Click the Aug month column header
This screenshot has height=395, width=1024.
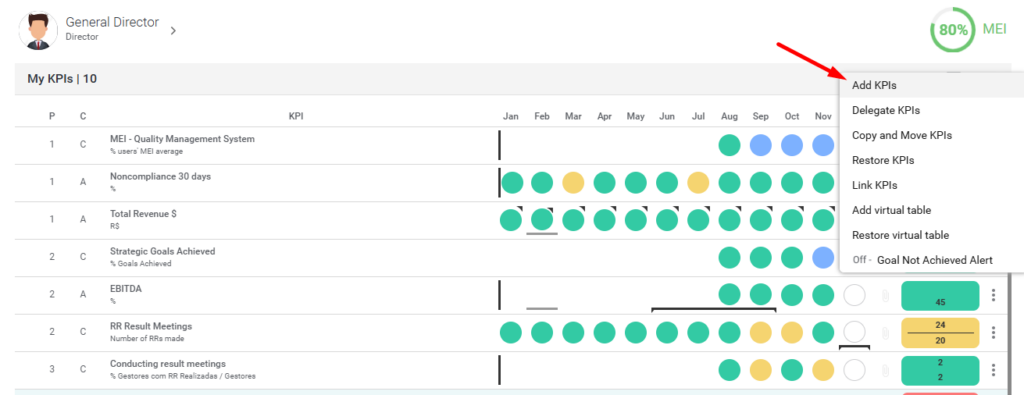pyautogui.click(x=729, y=116)
